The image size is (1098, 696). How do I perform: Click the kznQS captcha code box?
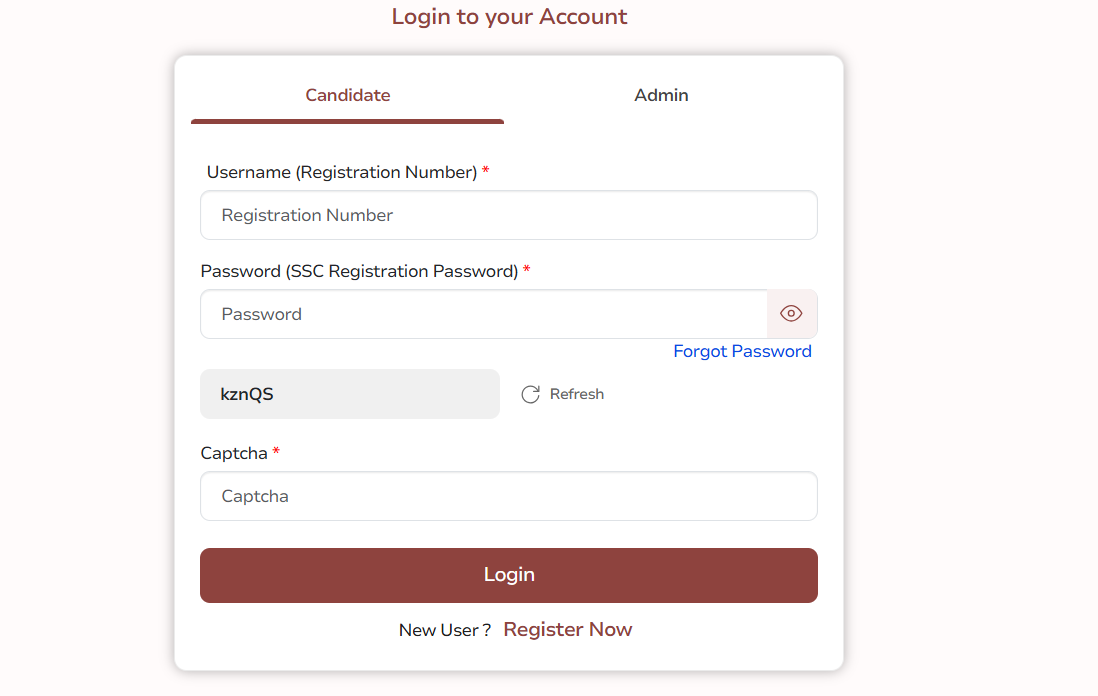[349, 394]
